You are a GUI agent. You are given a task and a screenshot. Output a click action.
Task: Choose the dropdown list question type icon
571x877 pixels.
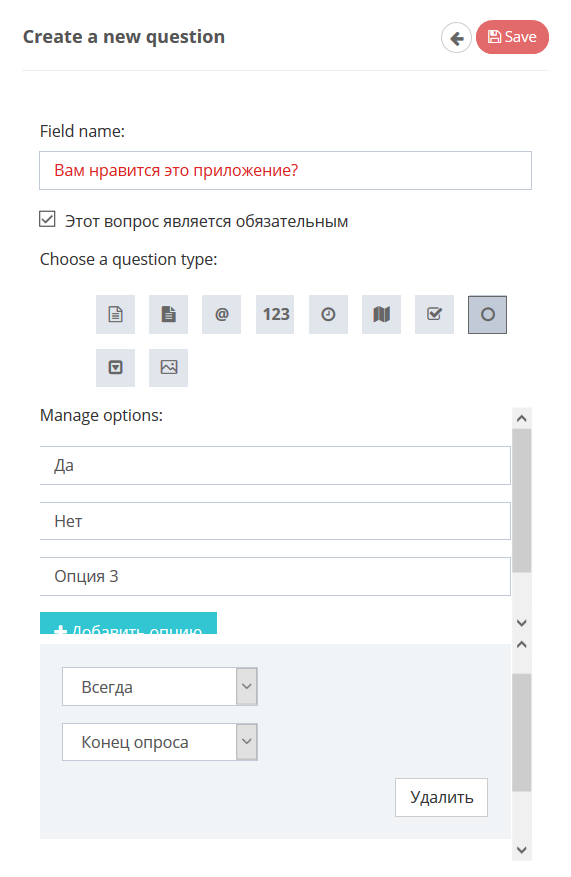point(115,367)
